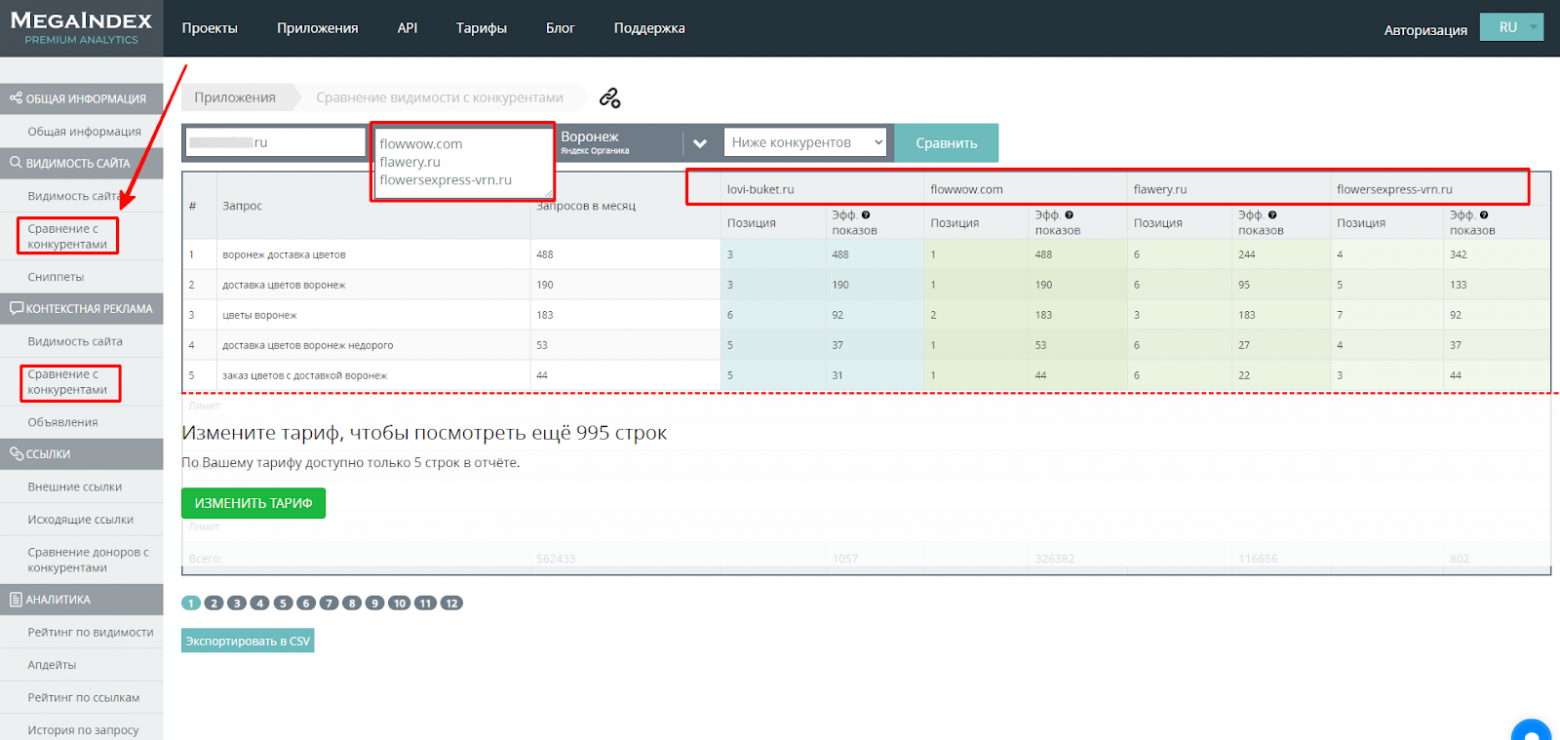Open Рейтинг по видимости sidebar link
1560x740 pixels.
coord(91,632)
